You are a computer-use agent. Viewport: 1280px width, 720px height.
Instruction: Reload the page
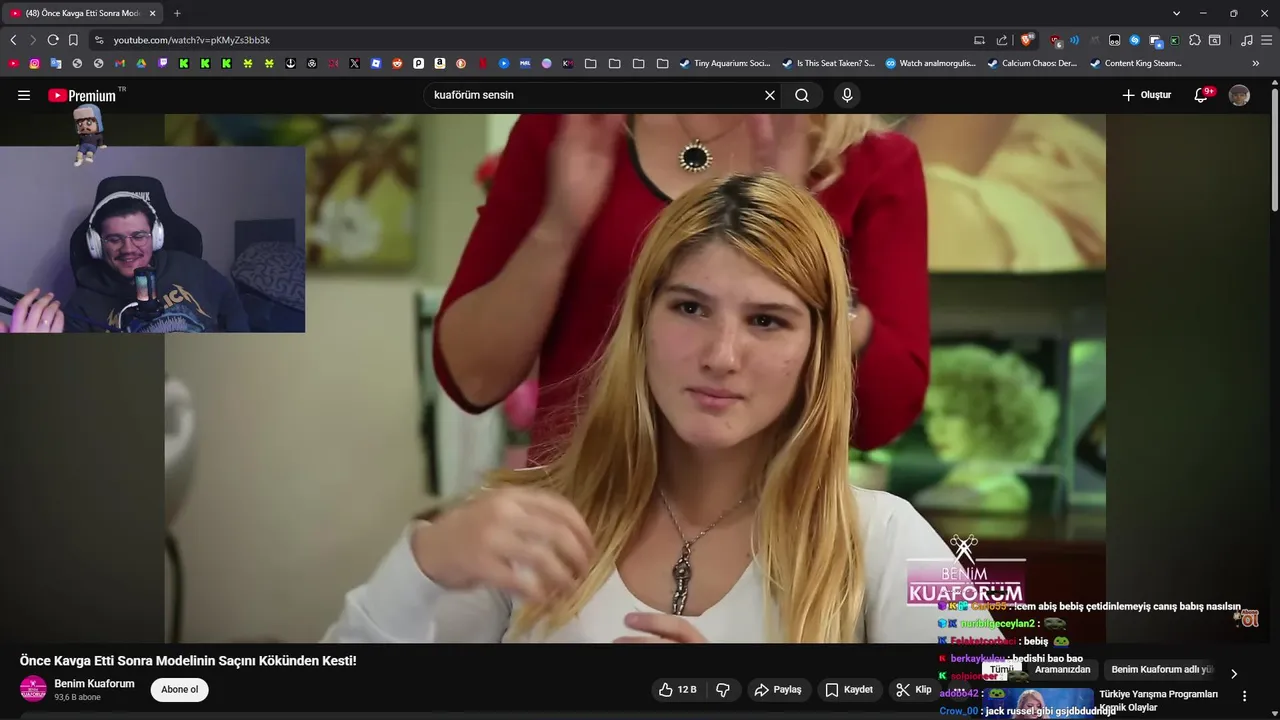53,40
